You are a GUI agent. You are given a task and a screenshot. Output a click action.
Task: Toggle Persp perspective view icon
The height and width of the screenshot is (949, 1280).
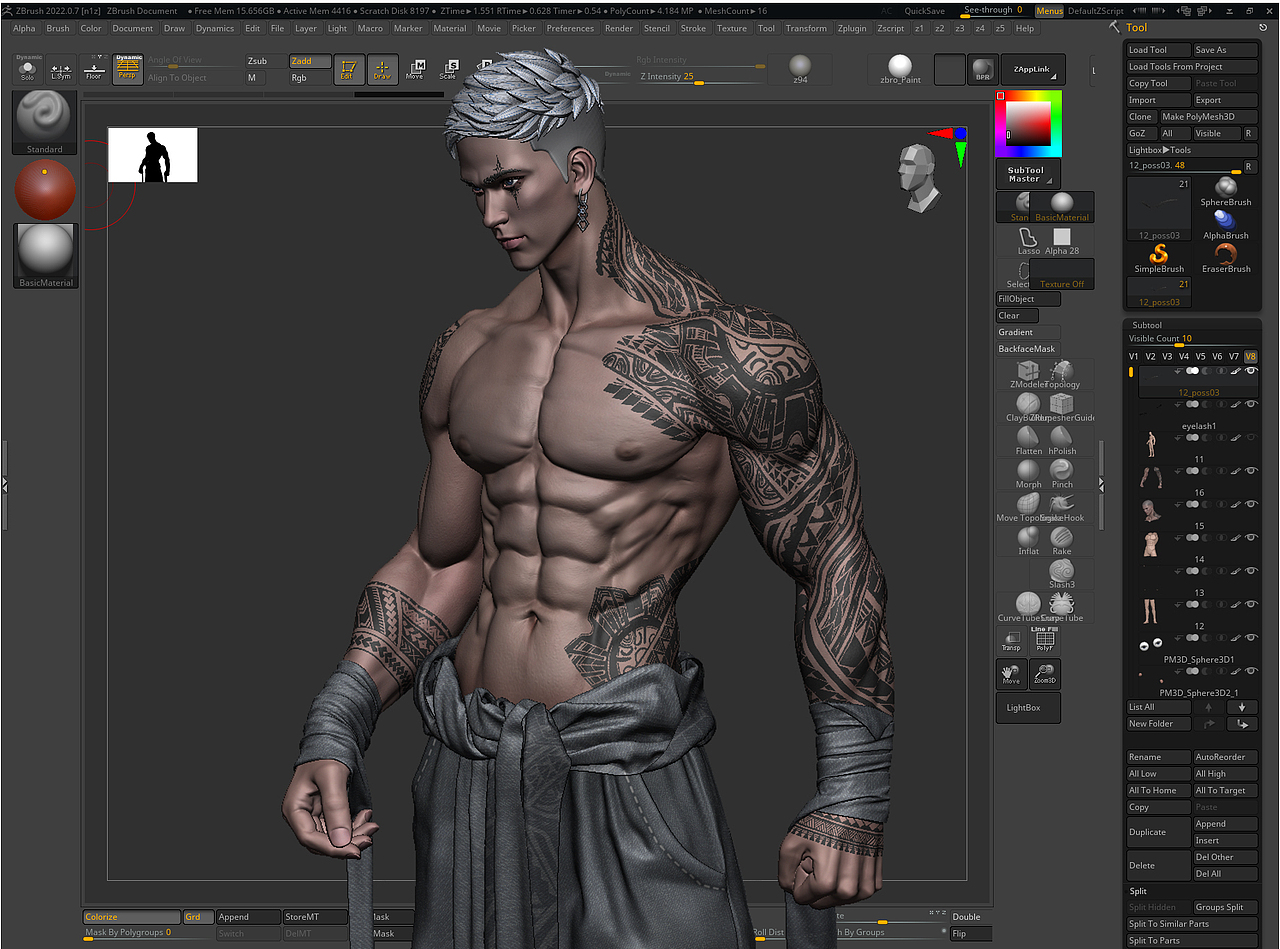127,68
